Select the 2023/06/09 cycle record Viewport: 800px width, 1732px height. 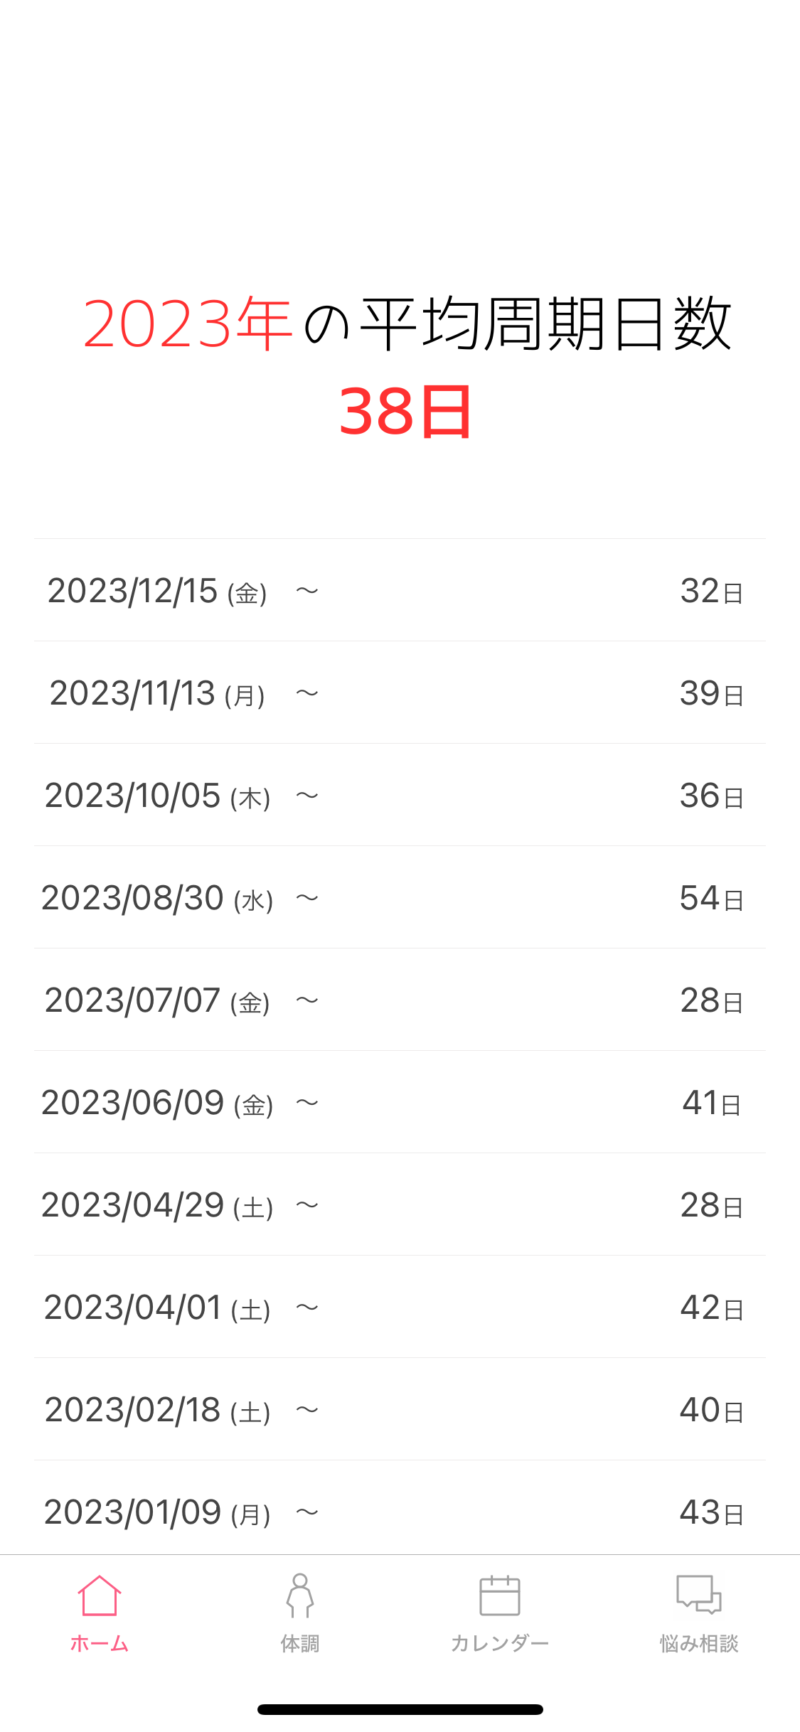(400, 1103)
